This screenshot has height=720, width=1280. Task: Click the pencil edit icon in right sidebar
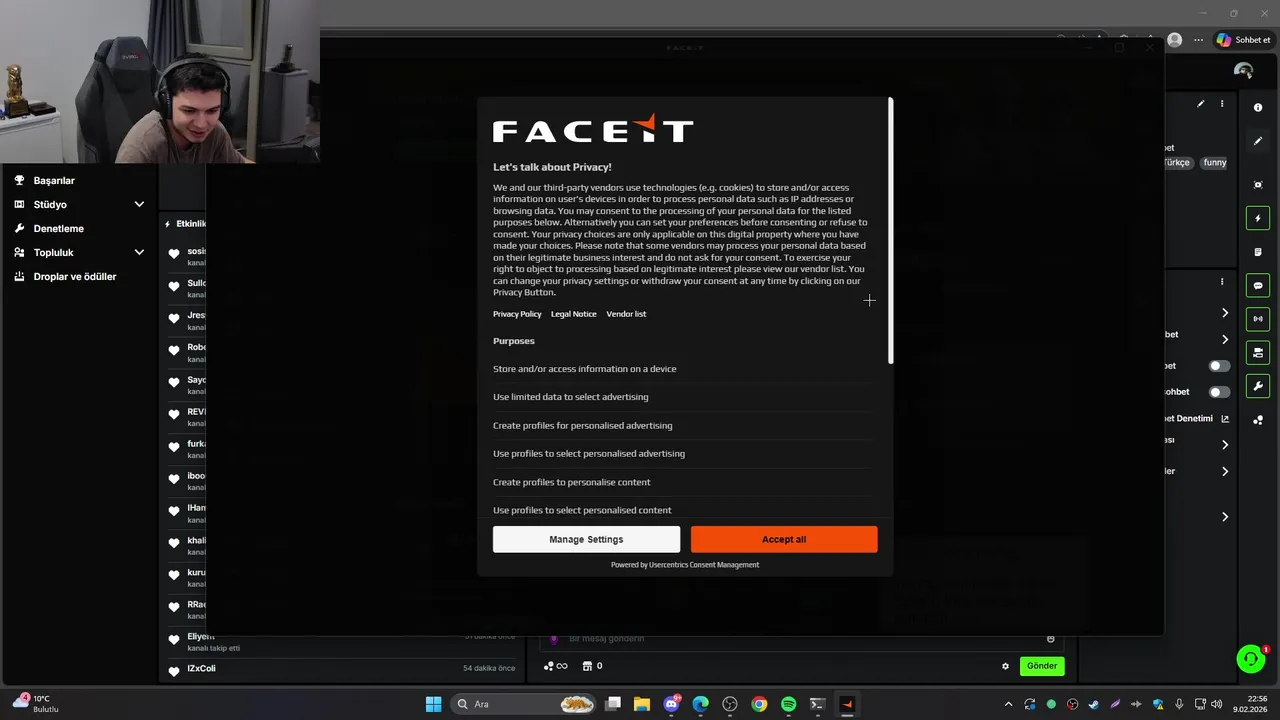pyautogui.click(x=1258, y=141)
